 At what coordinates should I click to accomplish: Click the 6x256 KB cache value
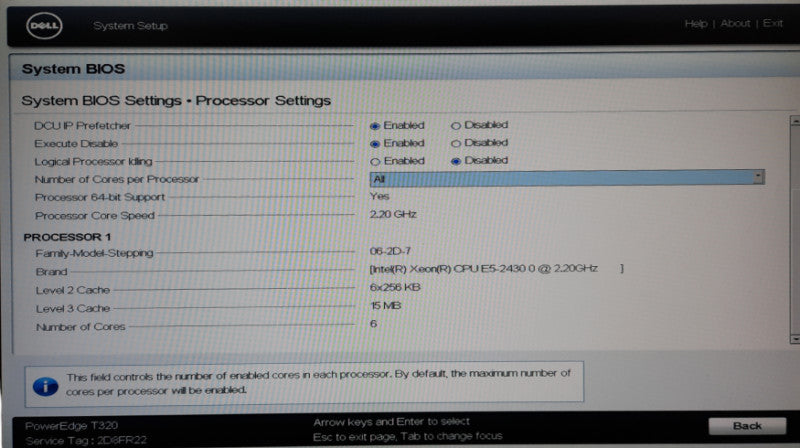tap(395, 287)
